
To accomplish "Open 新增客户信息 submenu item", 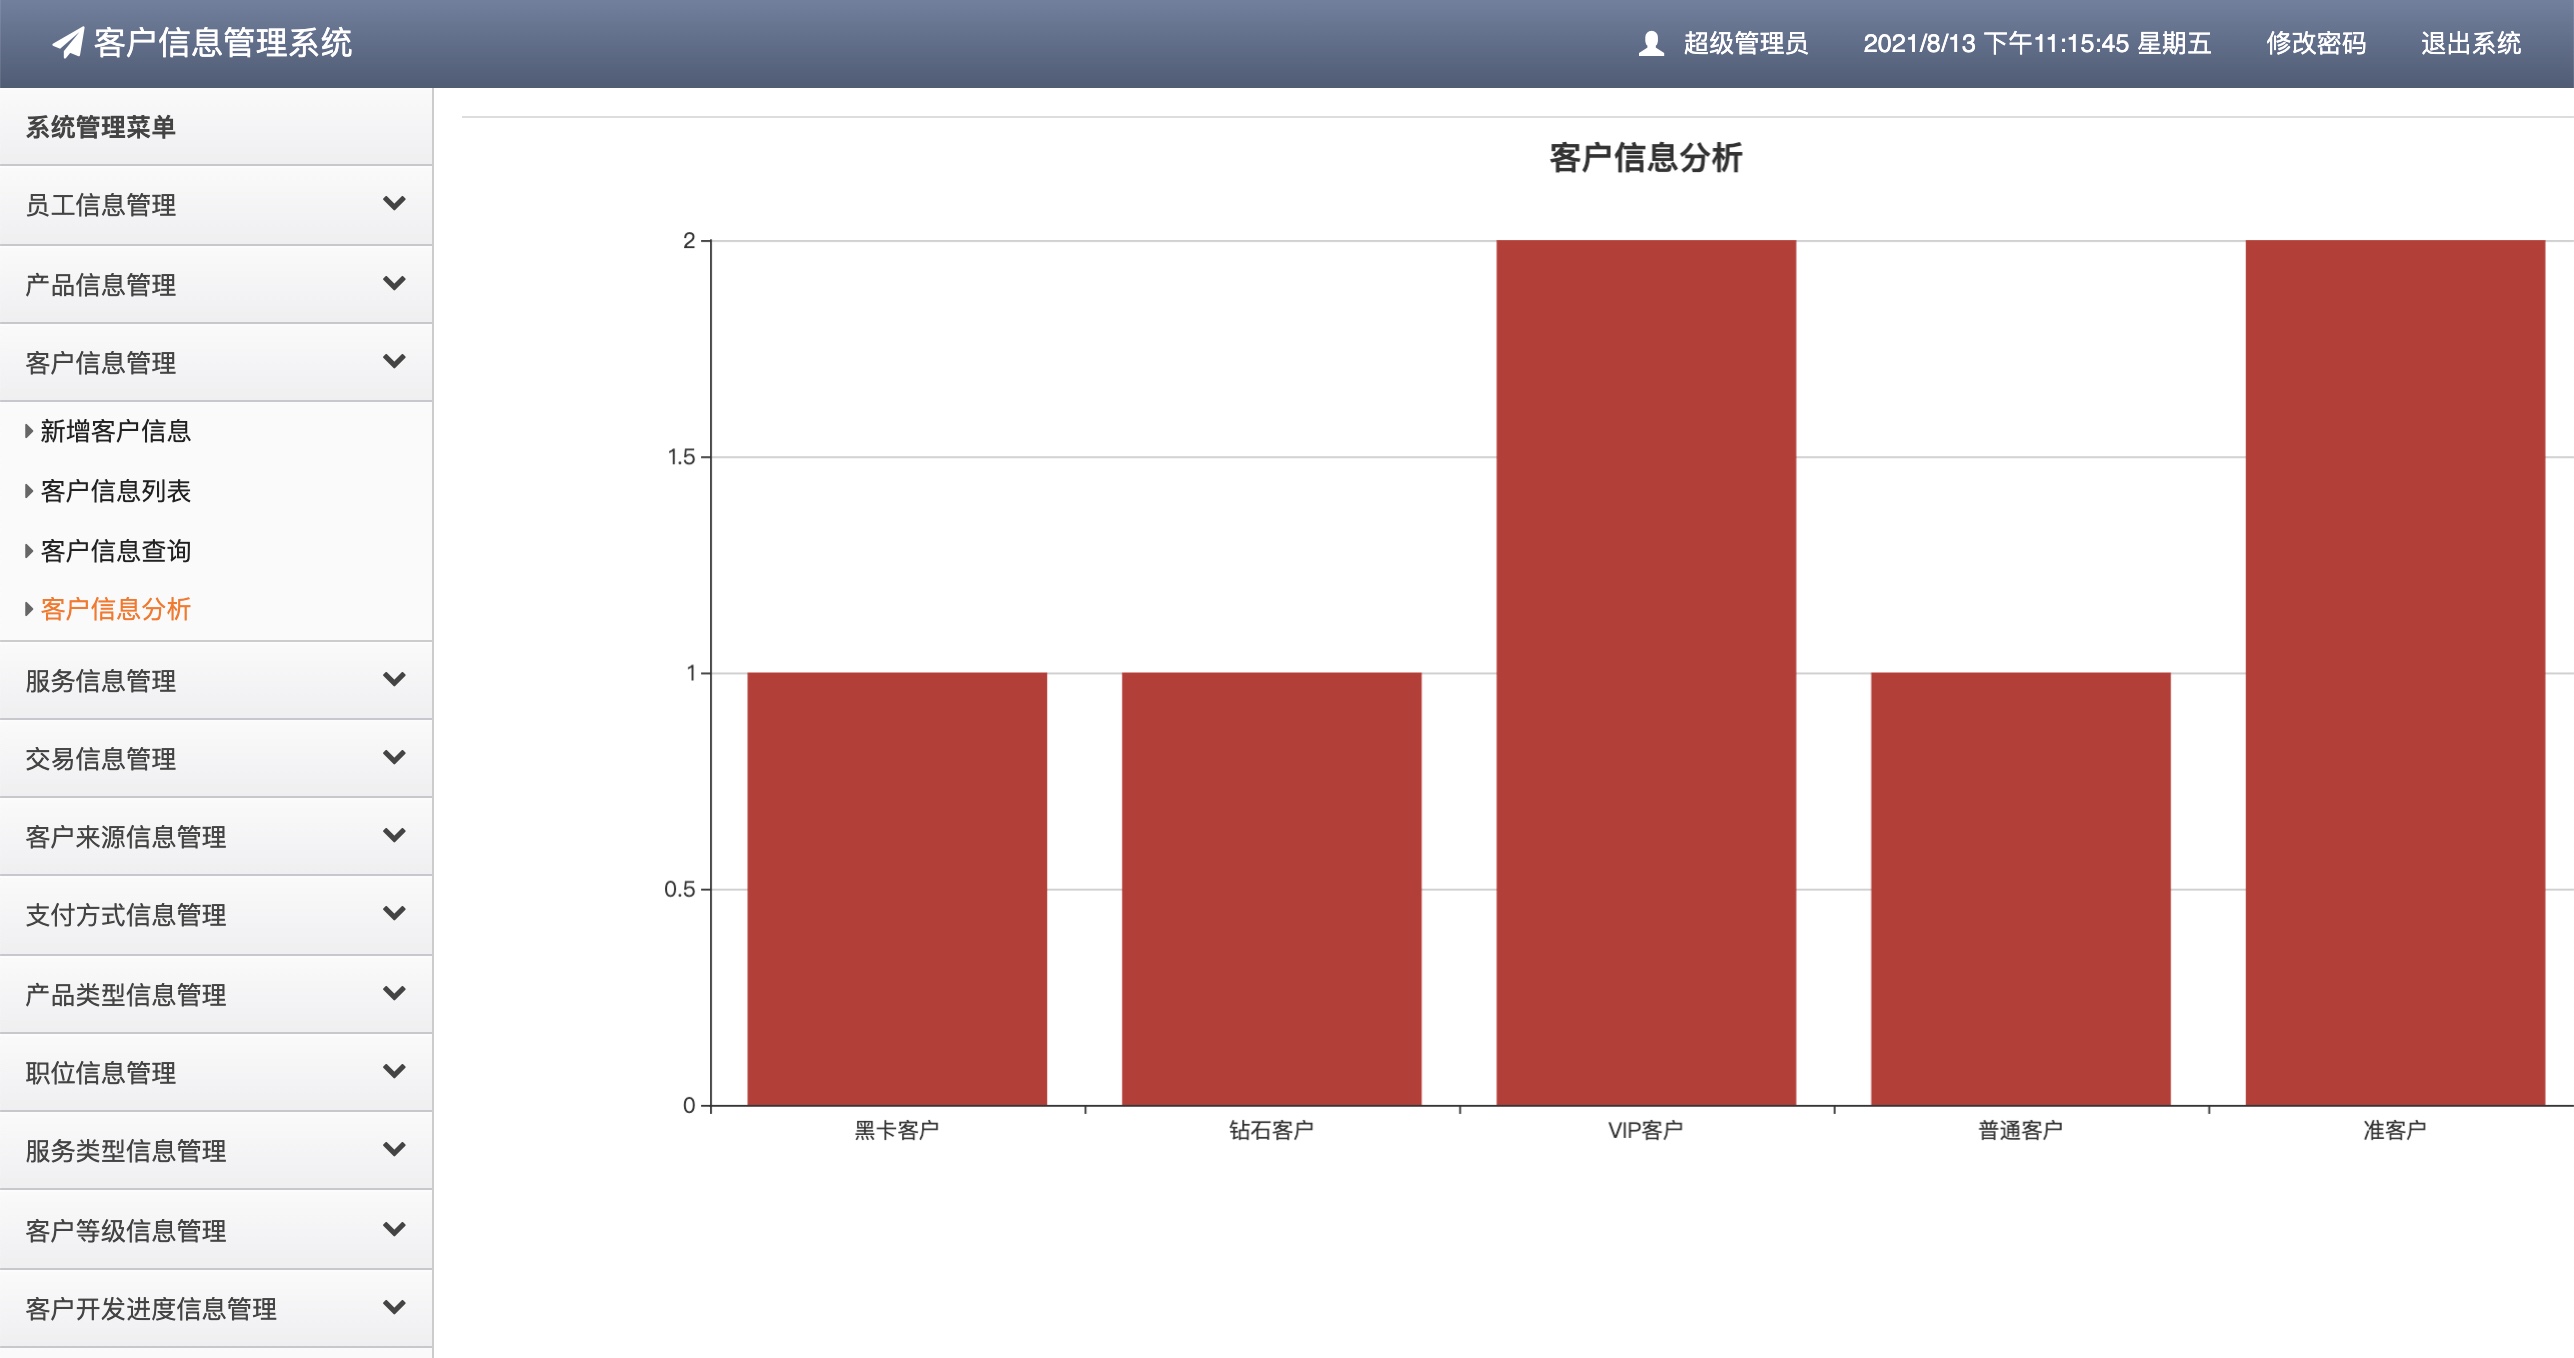I will click(115, 431).
